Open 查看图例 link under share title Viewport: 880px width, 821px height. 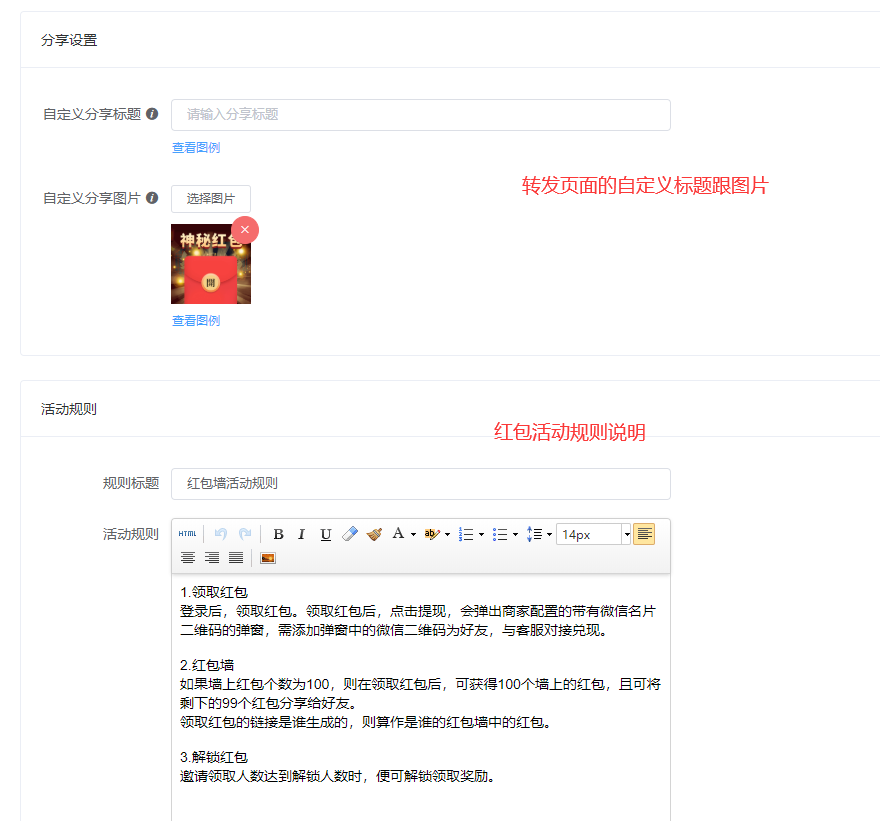(196, 148)
